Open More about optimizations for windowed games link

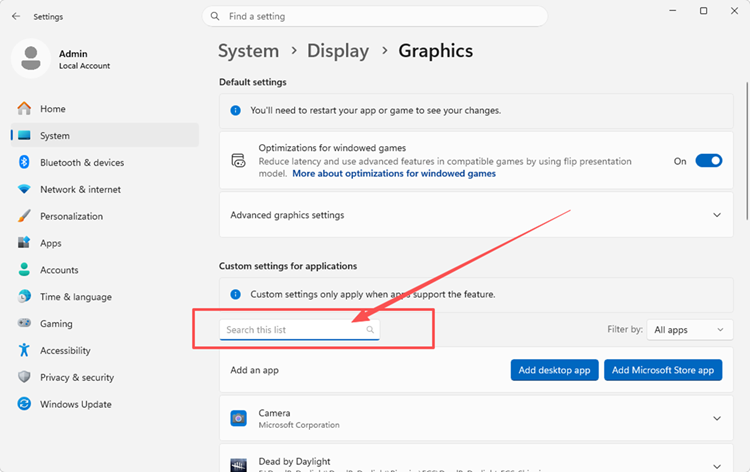pyautogui.click(x=394, y=174)
